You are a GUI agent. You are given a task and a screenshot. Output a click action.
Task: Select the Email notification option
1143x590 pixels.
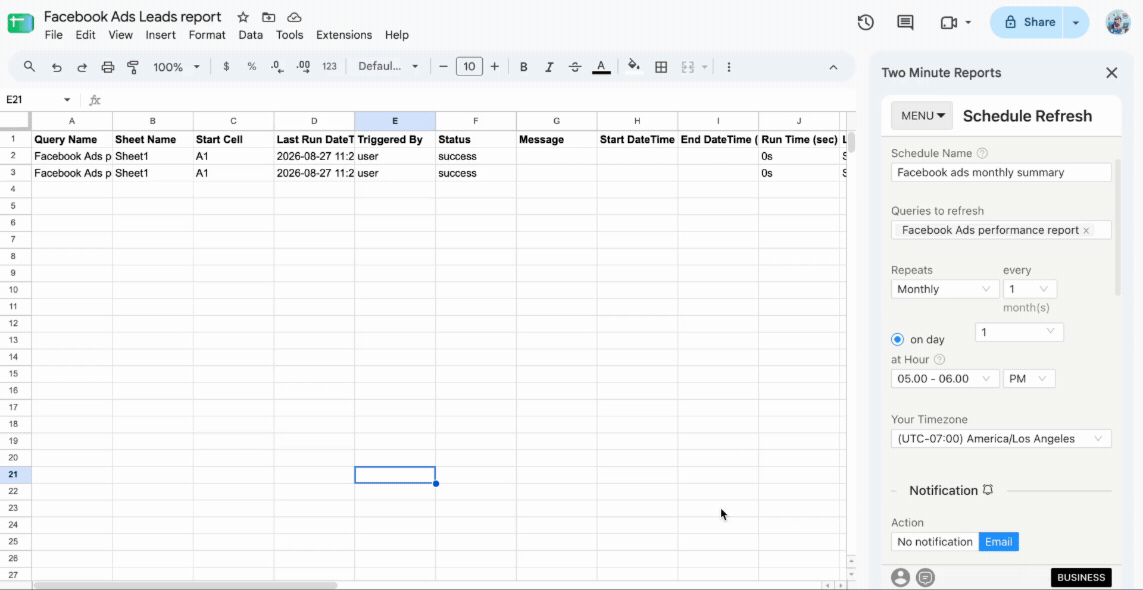pos(998,542)
